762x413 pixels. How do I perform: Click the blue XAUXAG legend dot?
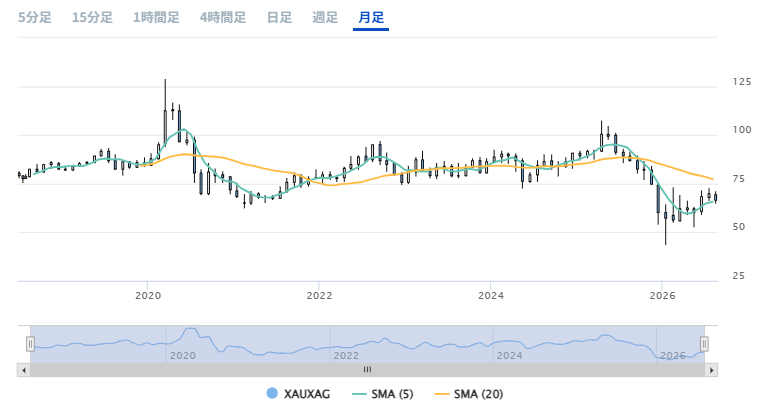pyautogui.click(x=272, y=394)
